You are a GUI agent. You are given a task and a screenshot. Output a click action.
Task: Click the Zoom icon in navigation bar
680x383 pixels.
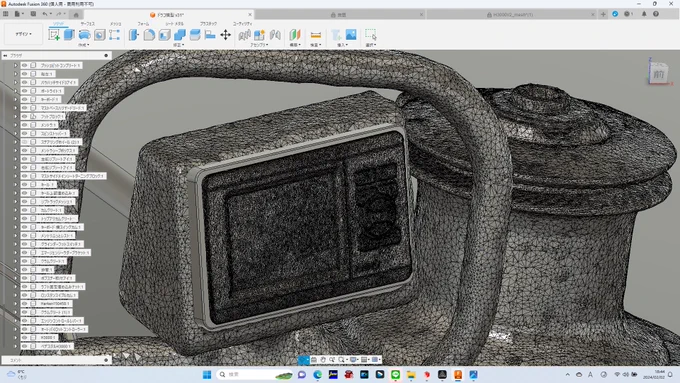pyautogui.click(x=332, y=360)
